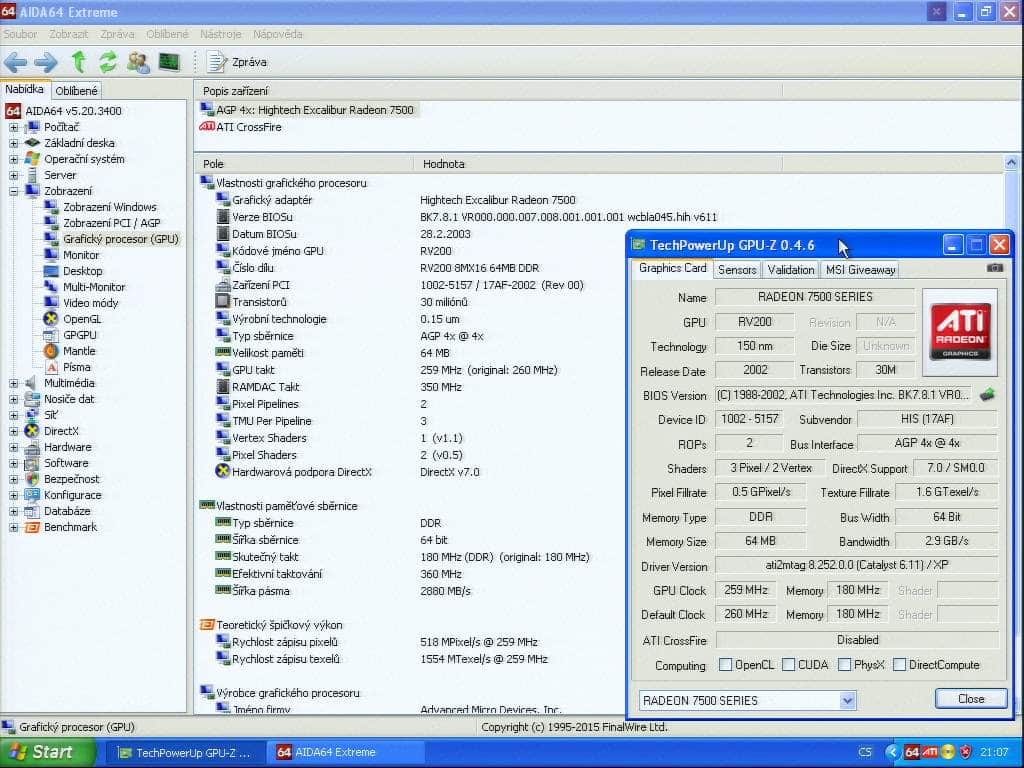
Task: Open the users management toolbar icon
Action: (x=138, y=62)
